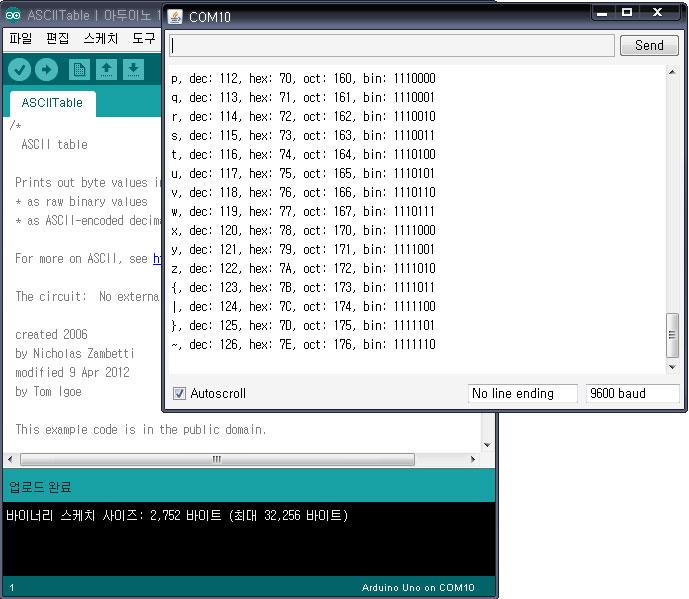Click the 'ASCII table' comment line in editor
The image size is (689, 599).
(54, 144)
